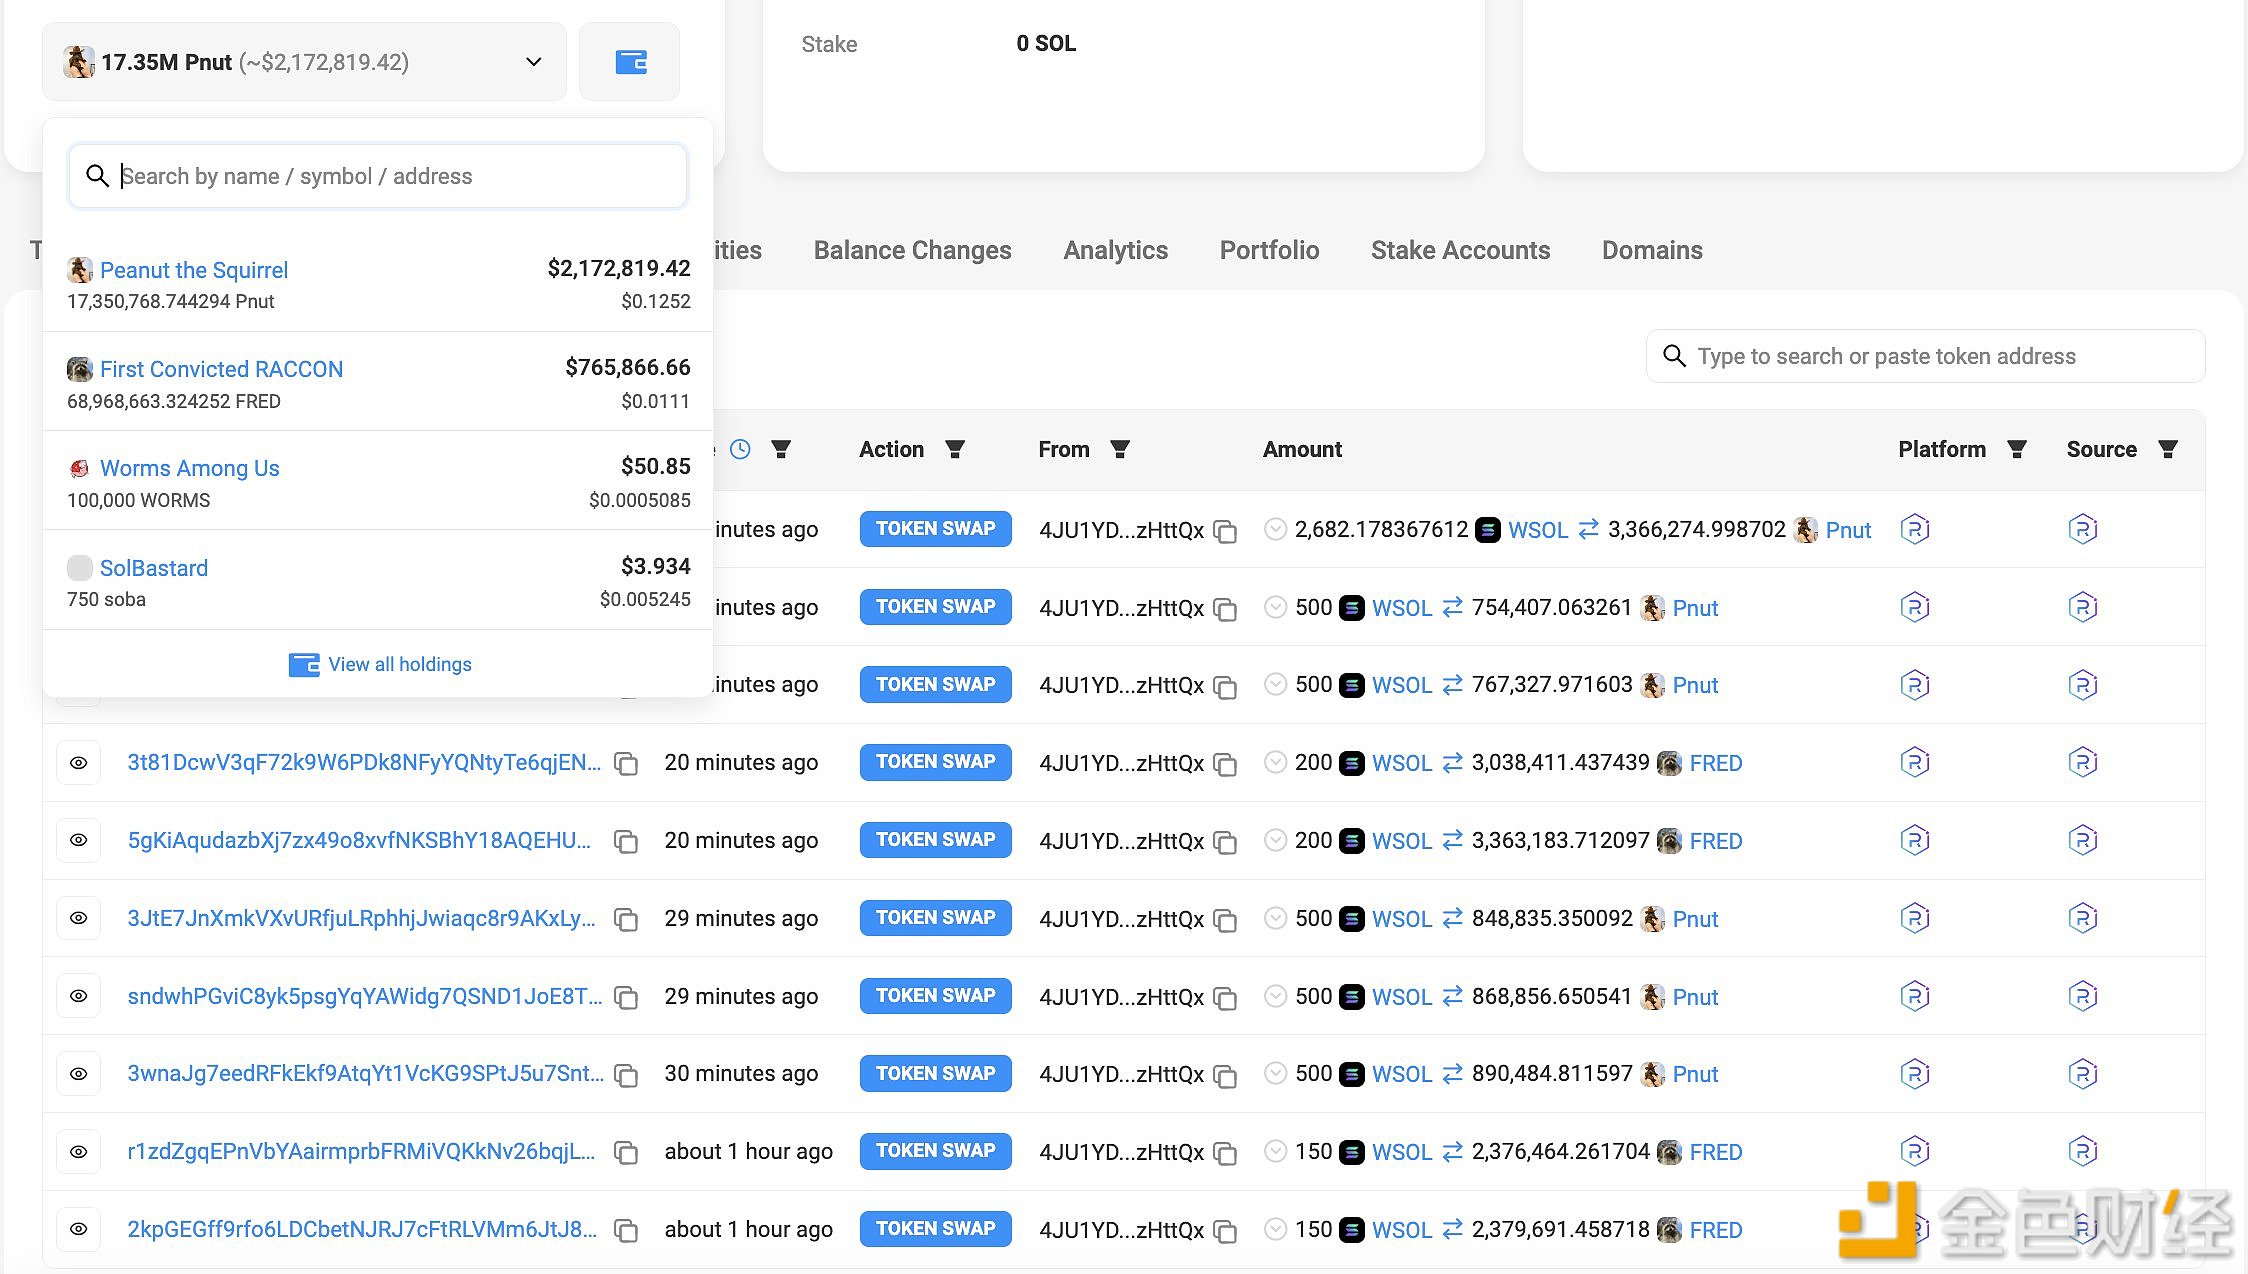Toggle eye icon for 5gKiAqudazbXj7zx transaction
The height and width of the screenshot is (1274, 2248).
click(78, 840)
